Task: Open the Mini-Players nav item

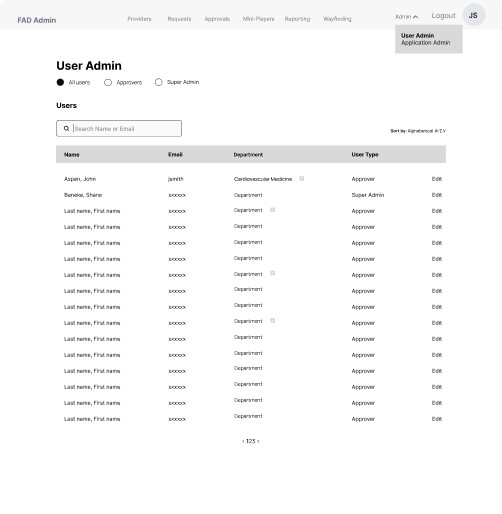Action: 258,19
